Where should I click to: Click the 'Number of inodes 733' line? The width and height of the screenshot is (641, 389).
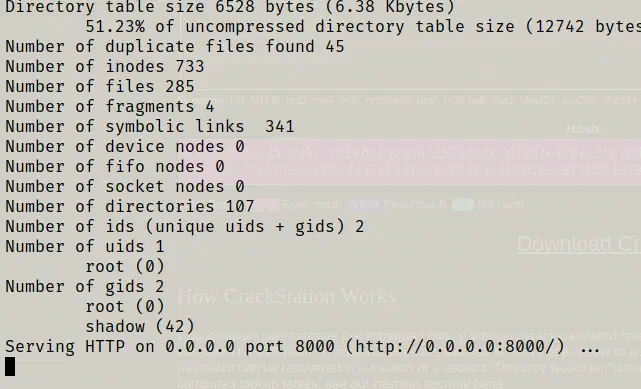tap(105, 66)
